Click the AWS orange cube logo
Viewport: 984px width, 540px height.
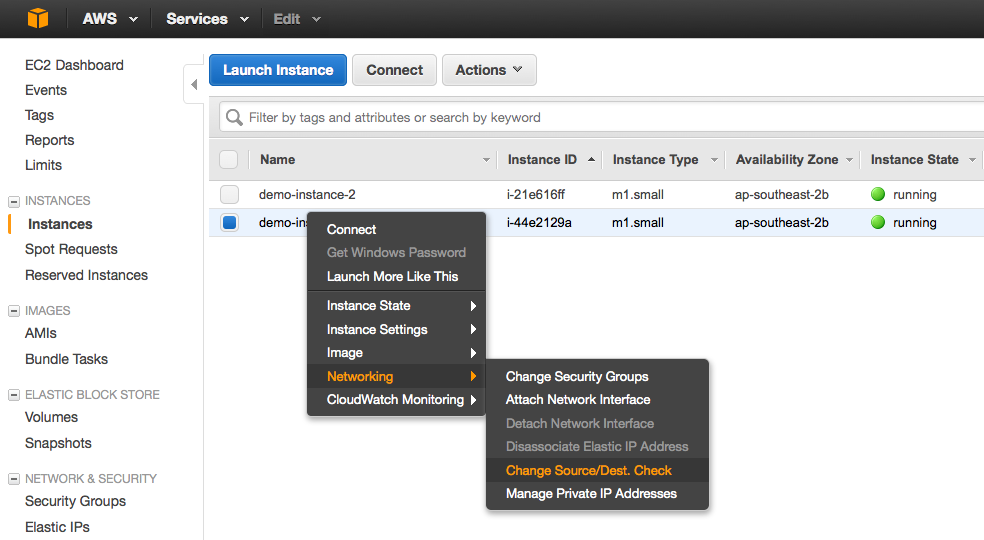[38, 18]
